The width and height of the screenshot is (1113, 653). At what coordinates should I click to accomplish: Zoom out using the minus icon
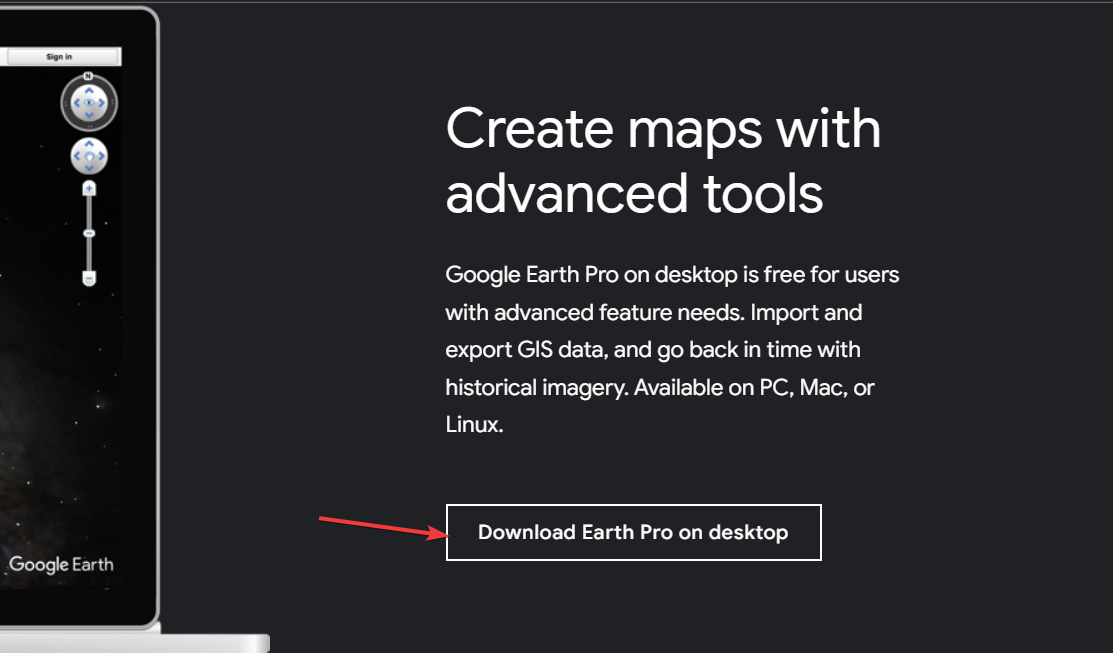[89, 278]
